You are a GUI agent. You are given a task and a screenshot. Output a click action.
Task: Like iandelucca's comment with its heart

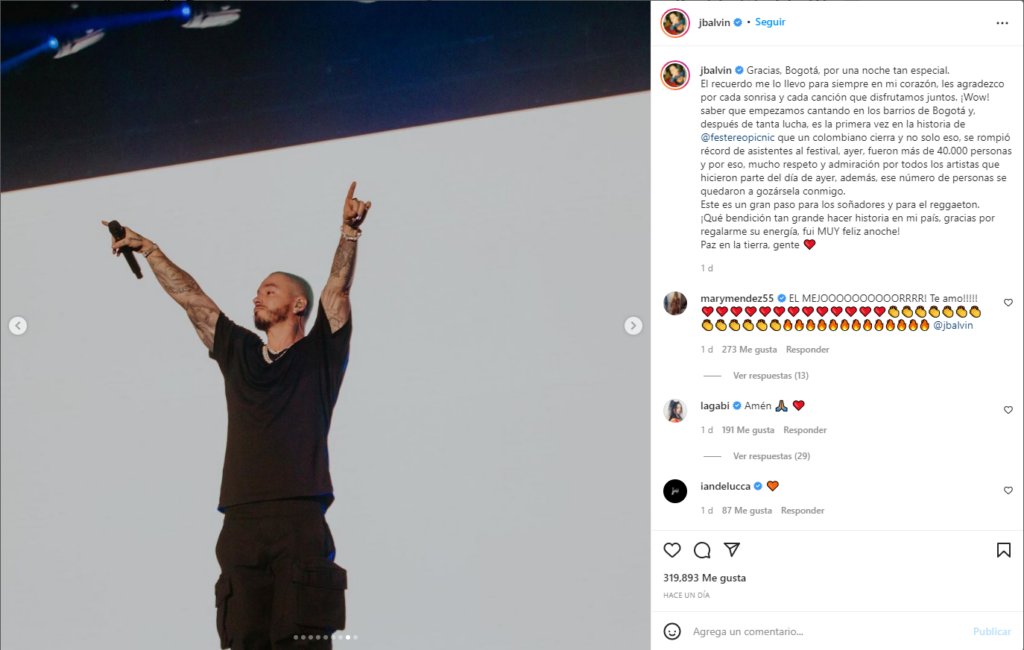(1008, 490)
